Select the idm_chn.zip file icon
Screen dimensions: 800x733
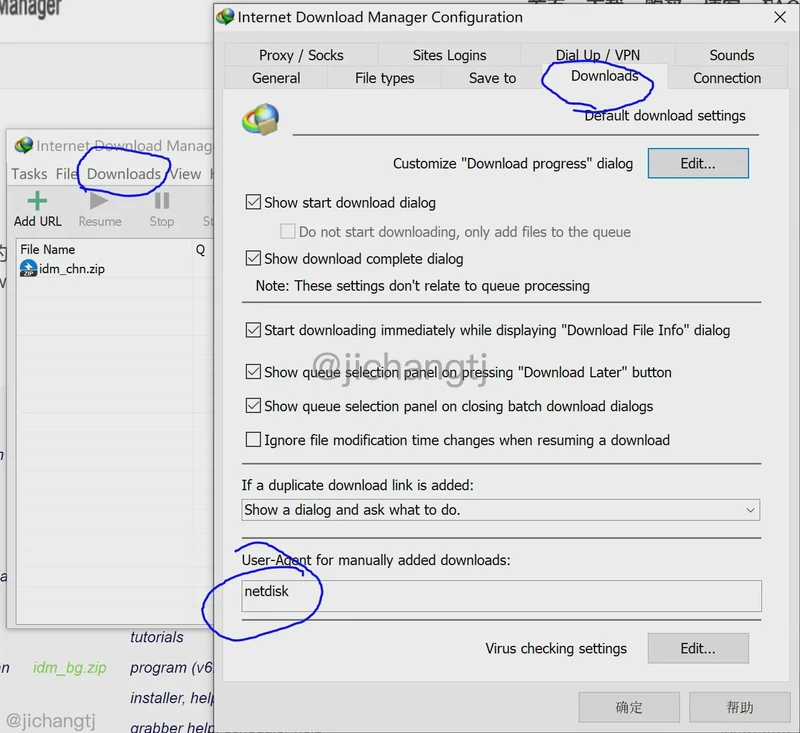(28, 269)
